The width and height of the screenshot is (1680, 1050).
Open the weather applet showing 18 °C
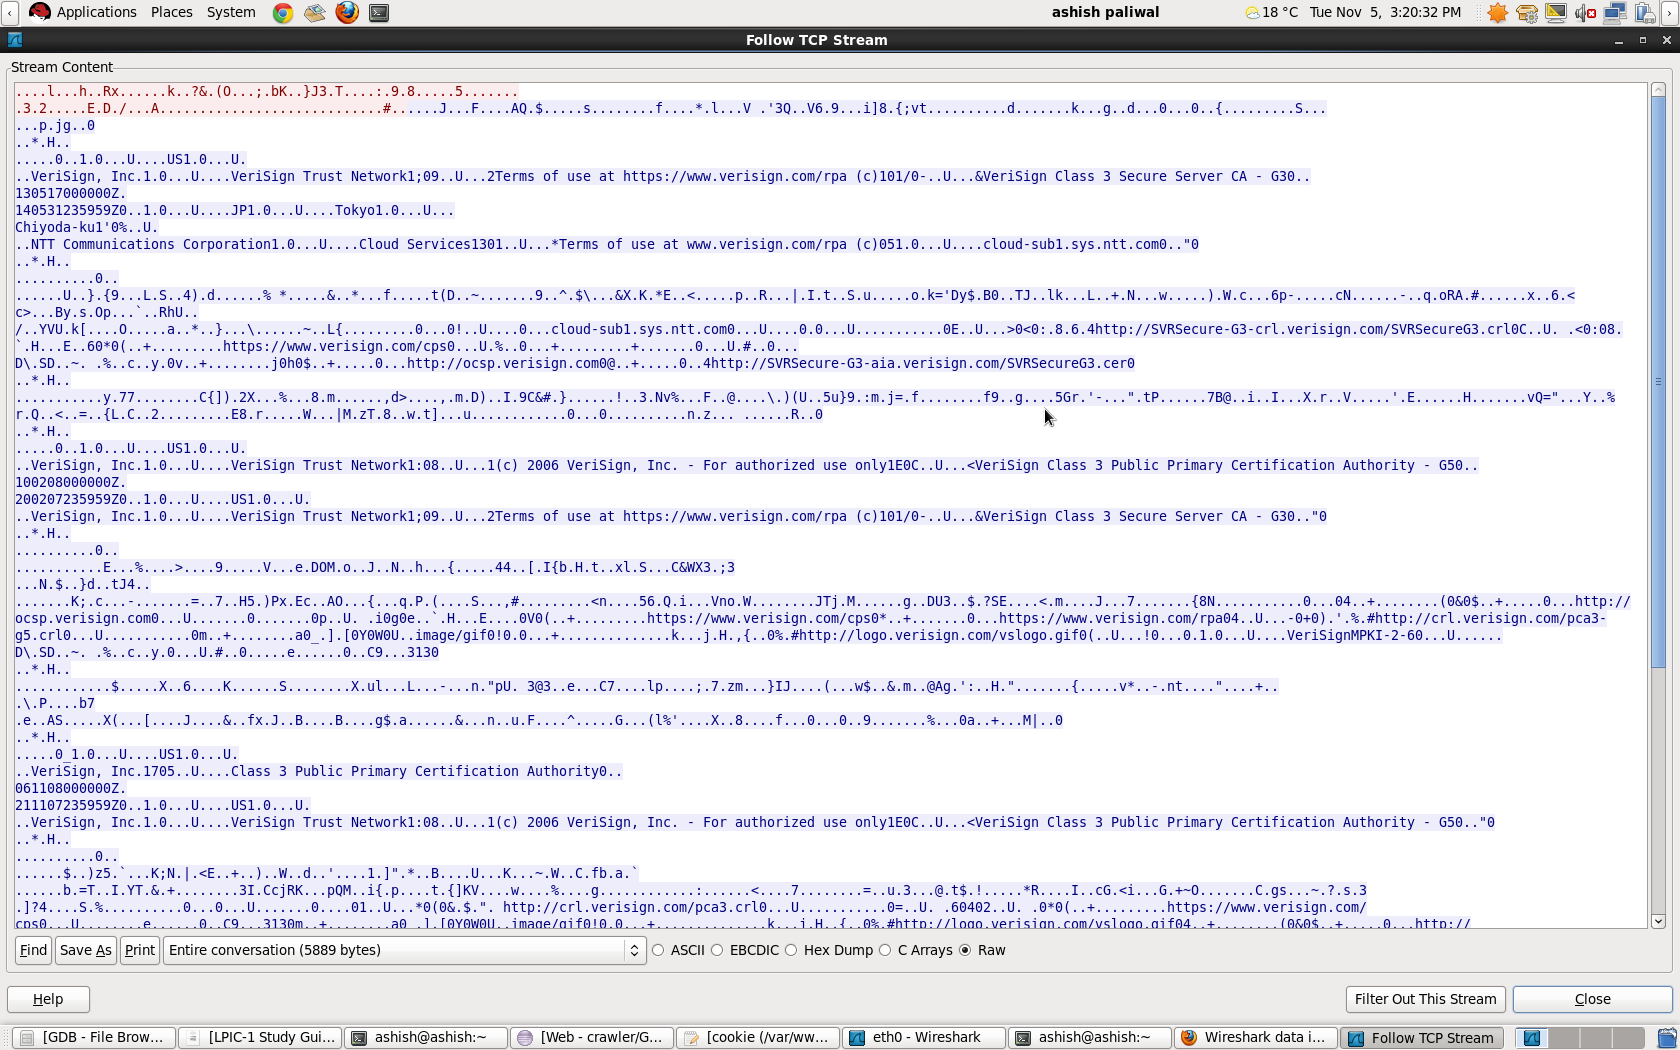pyautogui.click(x=1271, y=12)
